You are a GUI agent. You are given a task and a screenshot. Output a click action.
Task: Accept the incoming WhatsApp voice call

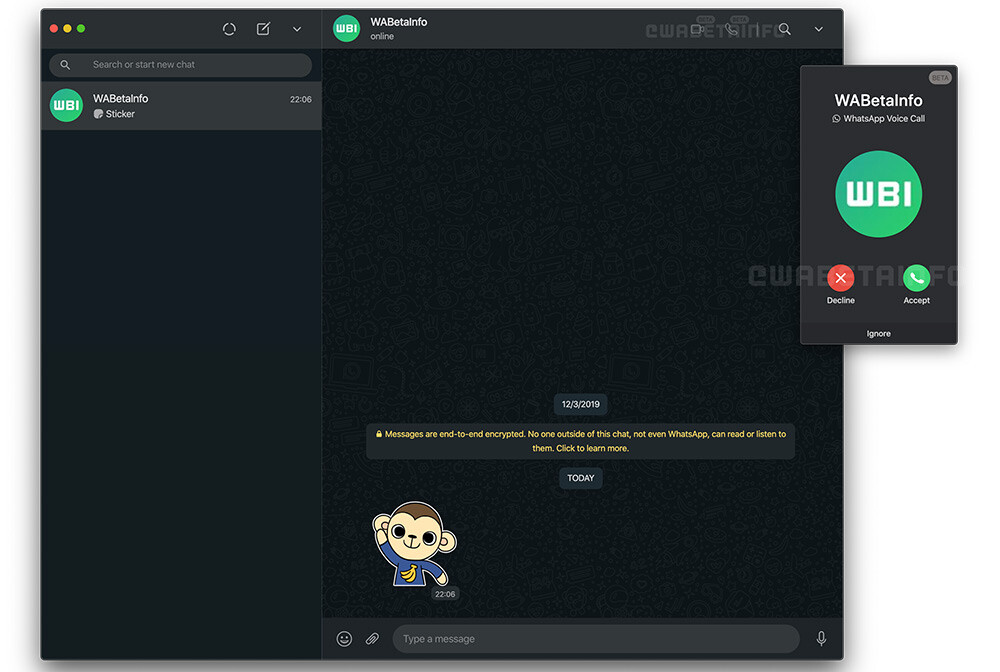(x=916, y=278)
